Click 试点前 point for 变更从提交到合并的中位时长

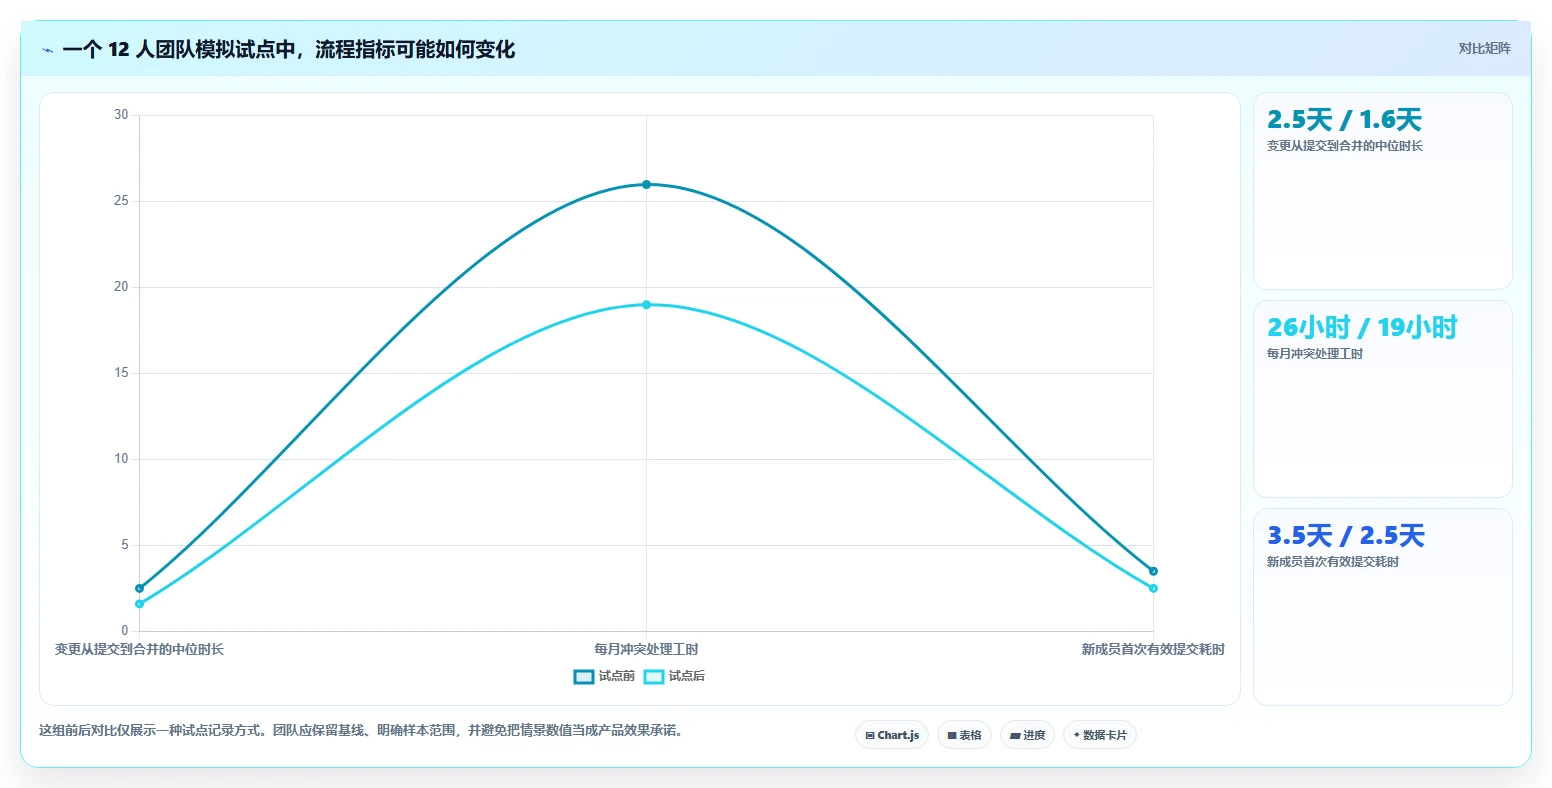(x=139, y=588)
